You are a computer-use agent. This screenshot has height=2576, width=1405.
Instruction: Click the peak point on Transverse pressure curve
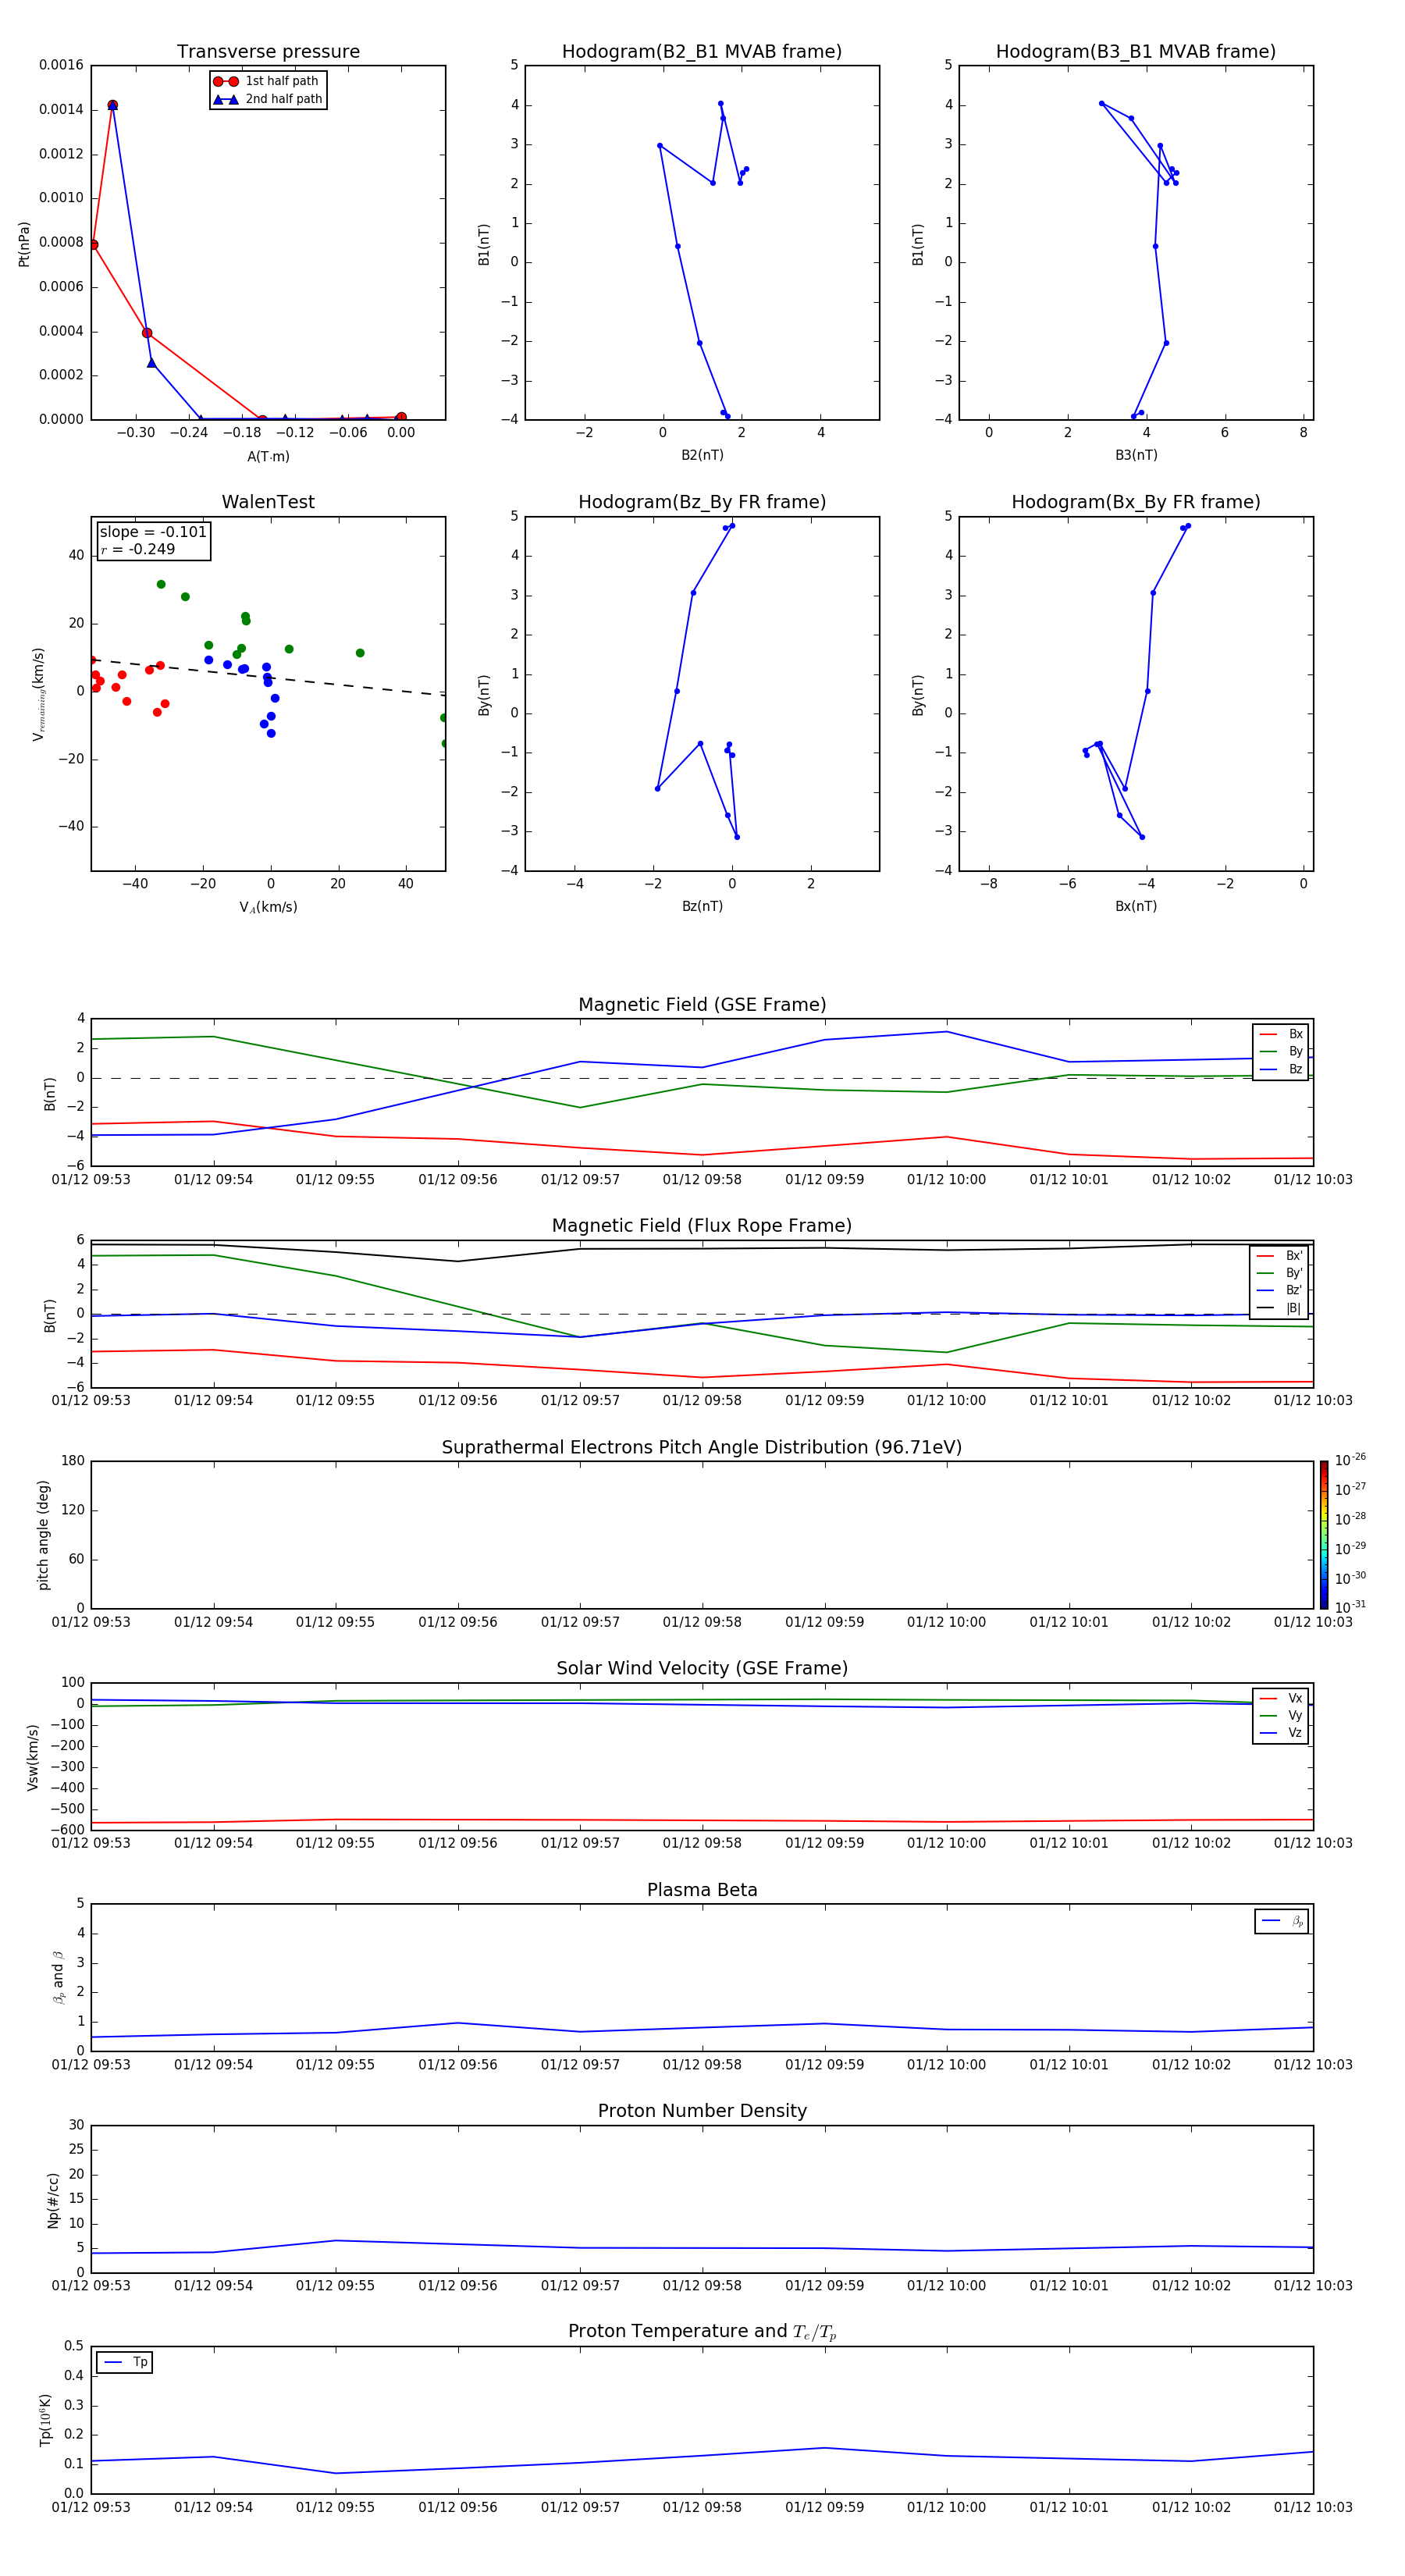[112, 105]
